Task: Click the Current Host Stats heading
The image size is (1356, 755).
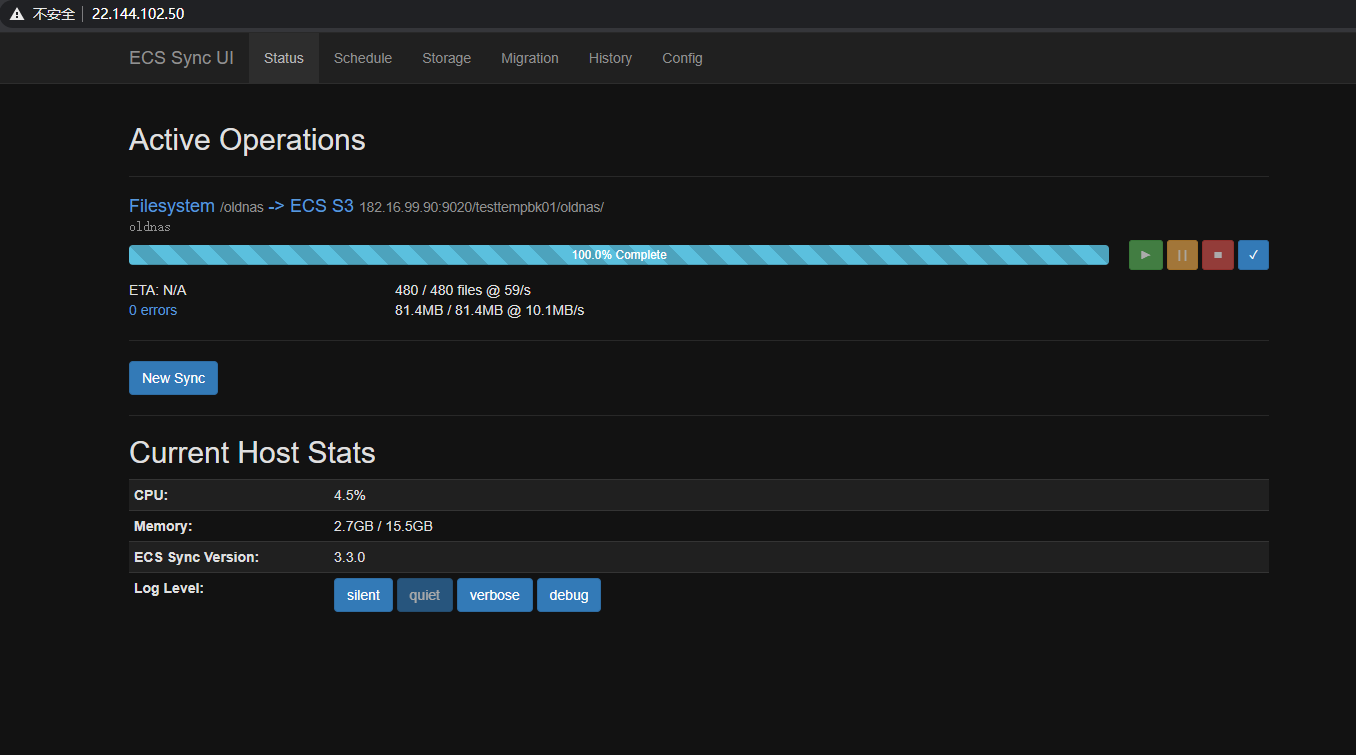Action: tap(252, 453)
